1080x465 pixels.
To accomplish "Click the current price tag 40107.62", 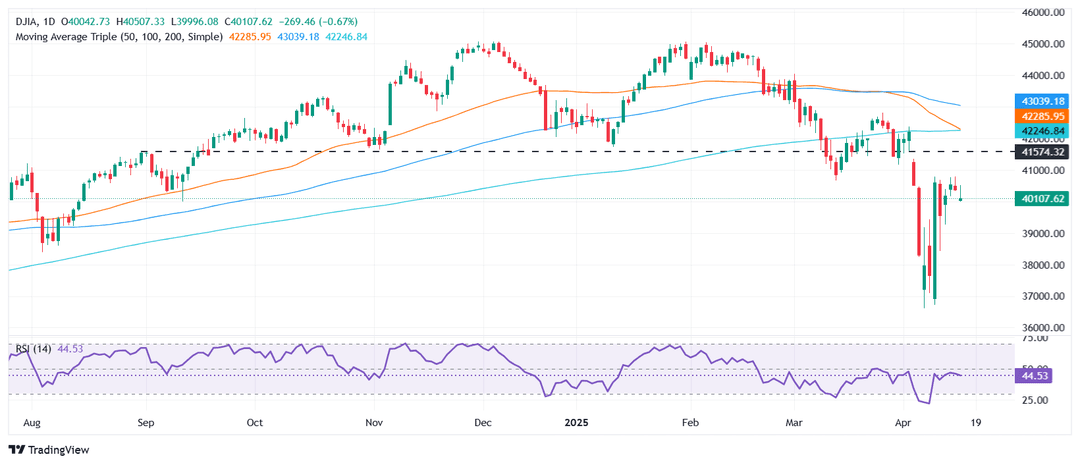I will pos(1044,198).
